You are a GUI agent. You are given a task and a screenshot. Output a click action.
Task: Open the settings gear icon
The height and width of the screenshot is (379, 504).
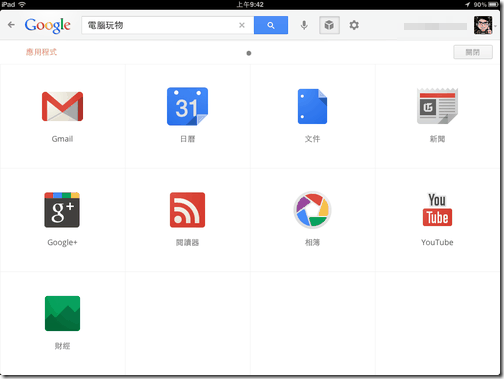tap(354, 25)
